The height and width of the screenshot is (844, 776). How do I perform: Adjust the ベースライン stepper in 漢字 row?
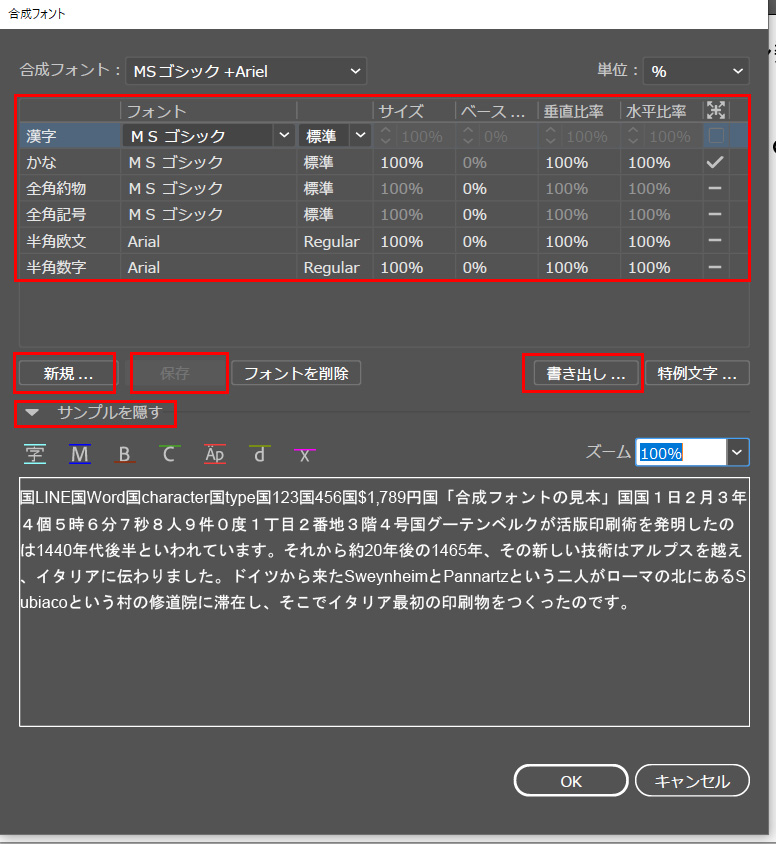(x=468, y=136)
